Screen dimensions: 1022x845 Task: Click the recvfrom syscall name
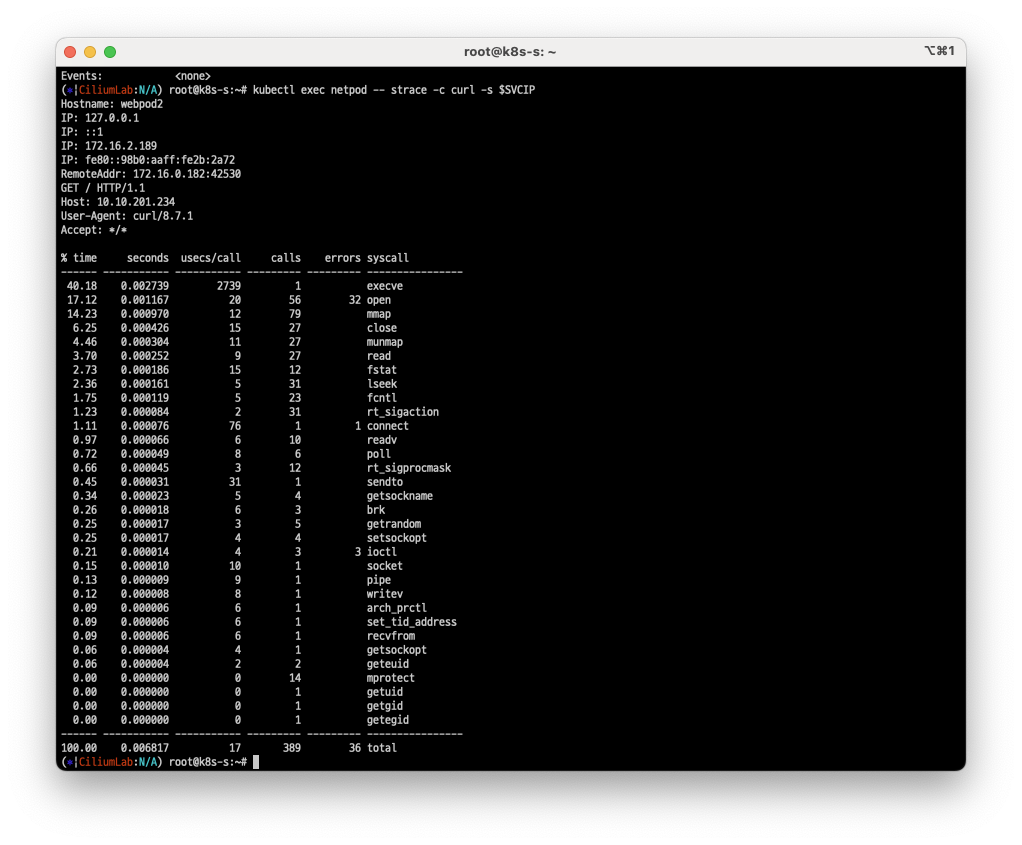[x=390, y=636]
